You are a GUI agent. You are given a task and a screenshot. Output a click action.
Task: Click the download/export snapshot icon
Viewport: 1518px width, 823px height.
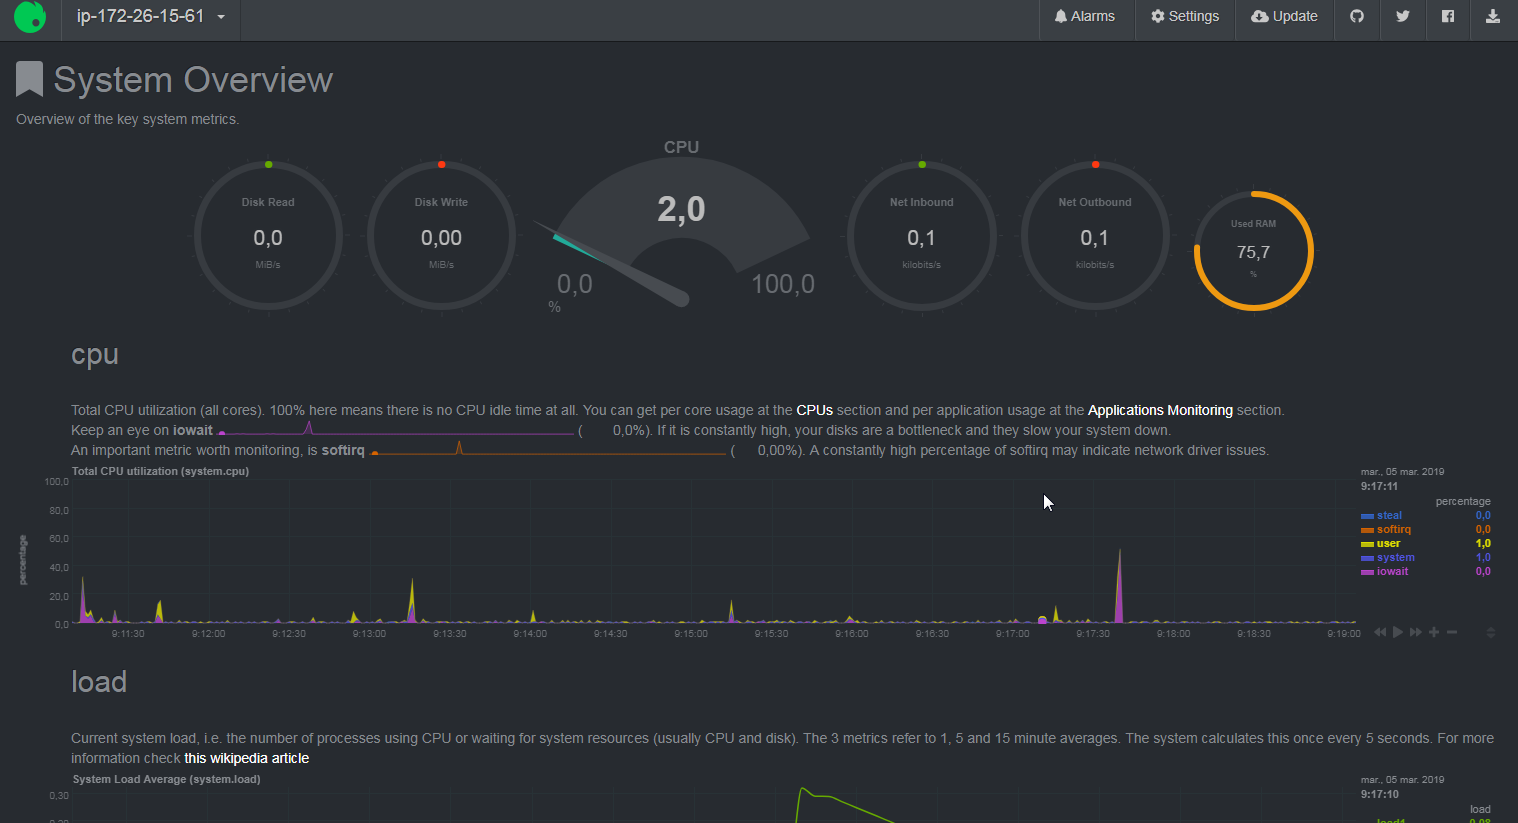pos(1492,17)
